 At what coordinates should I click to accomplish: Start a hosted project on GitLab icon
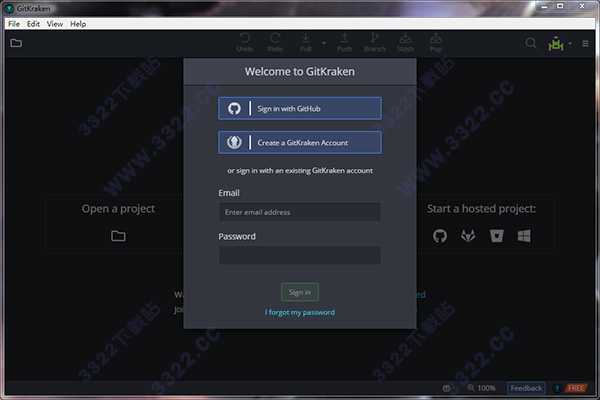click(468, 236)
